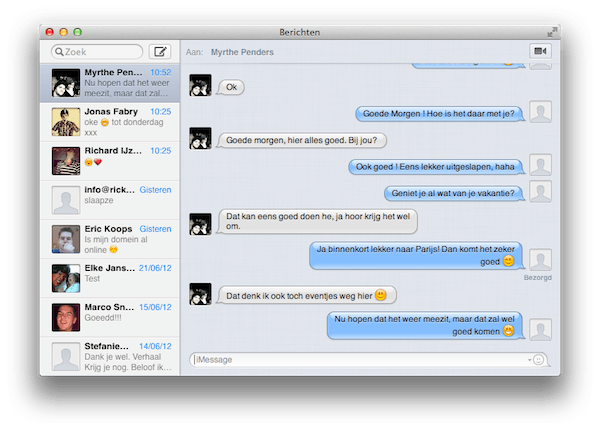600x431 pixels.
Task: Click the green zoom window button
Action: click(78, 32)
